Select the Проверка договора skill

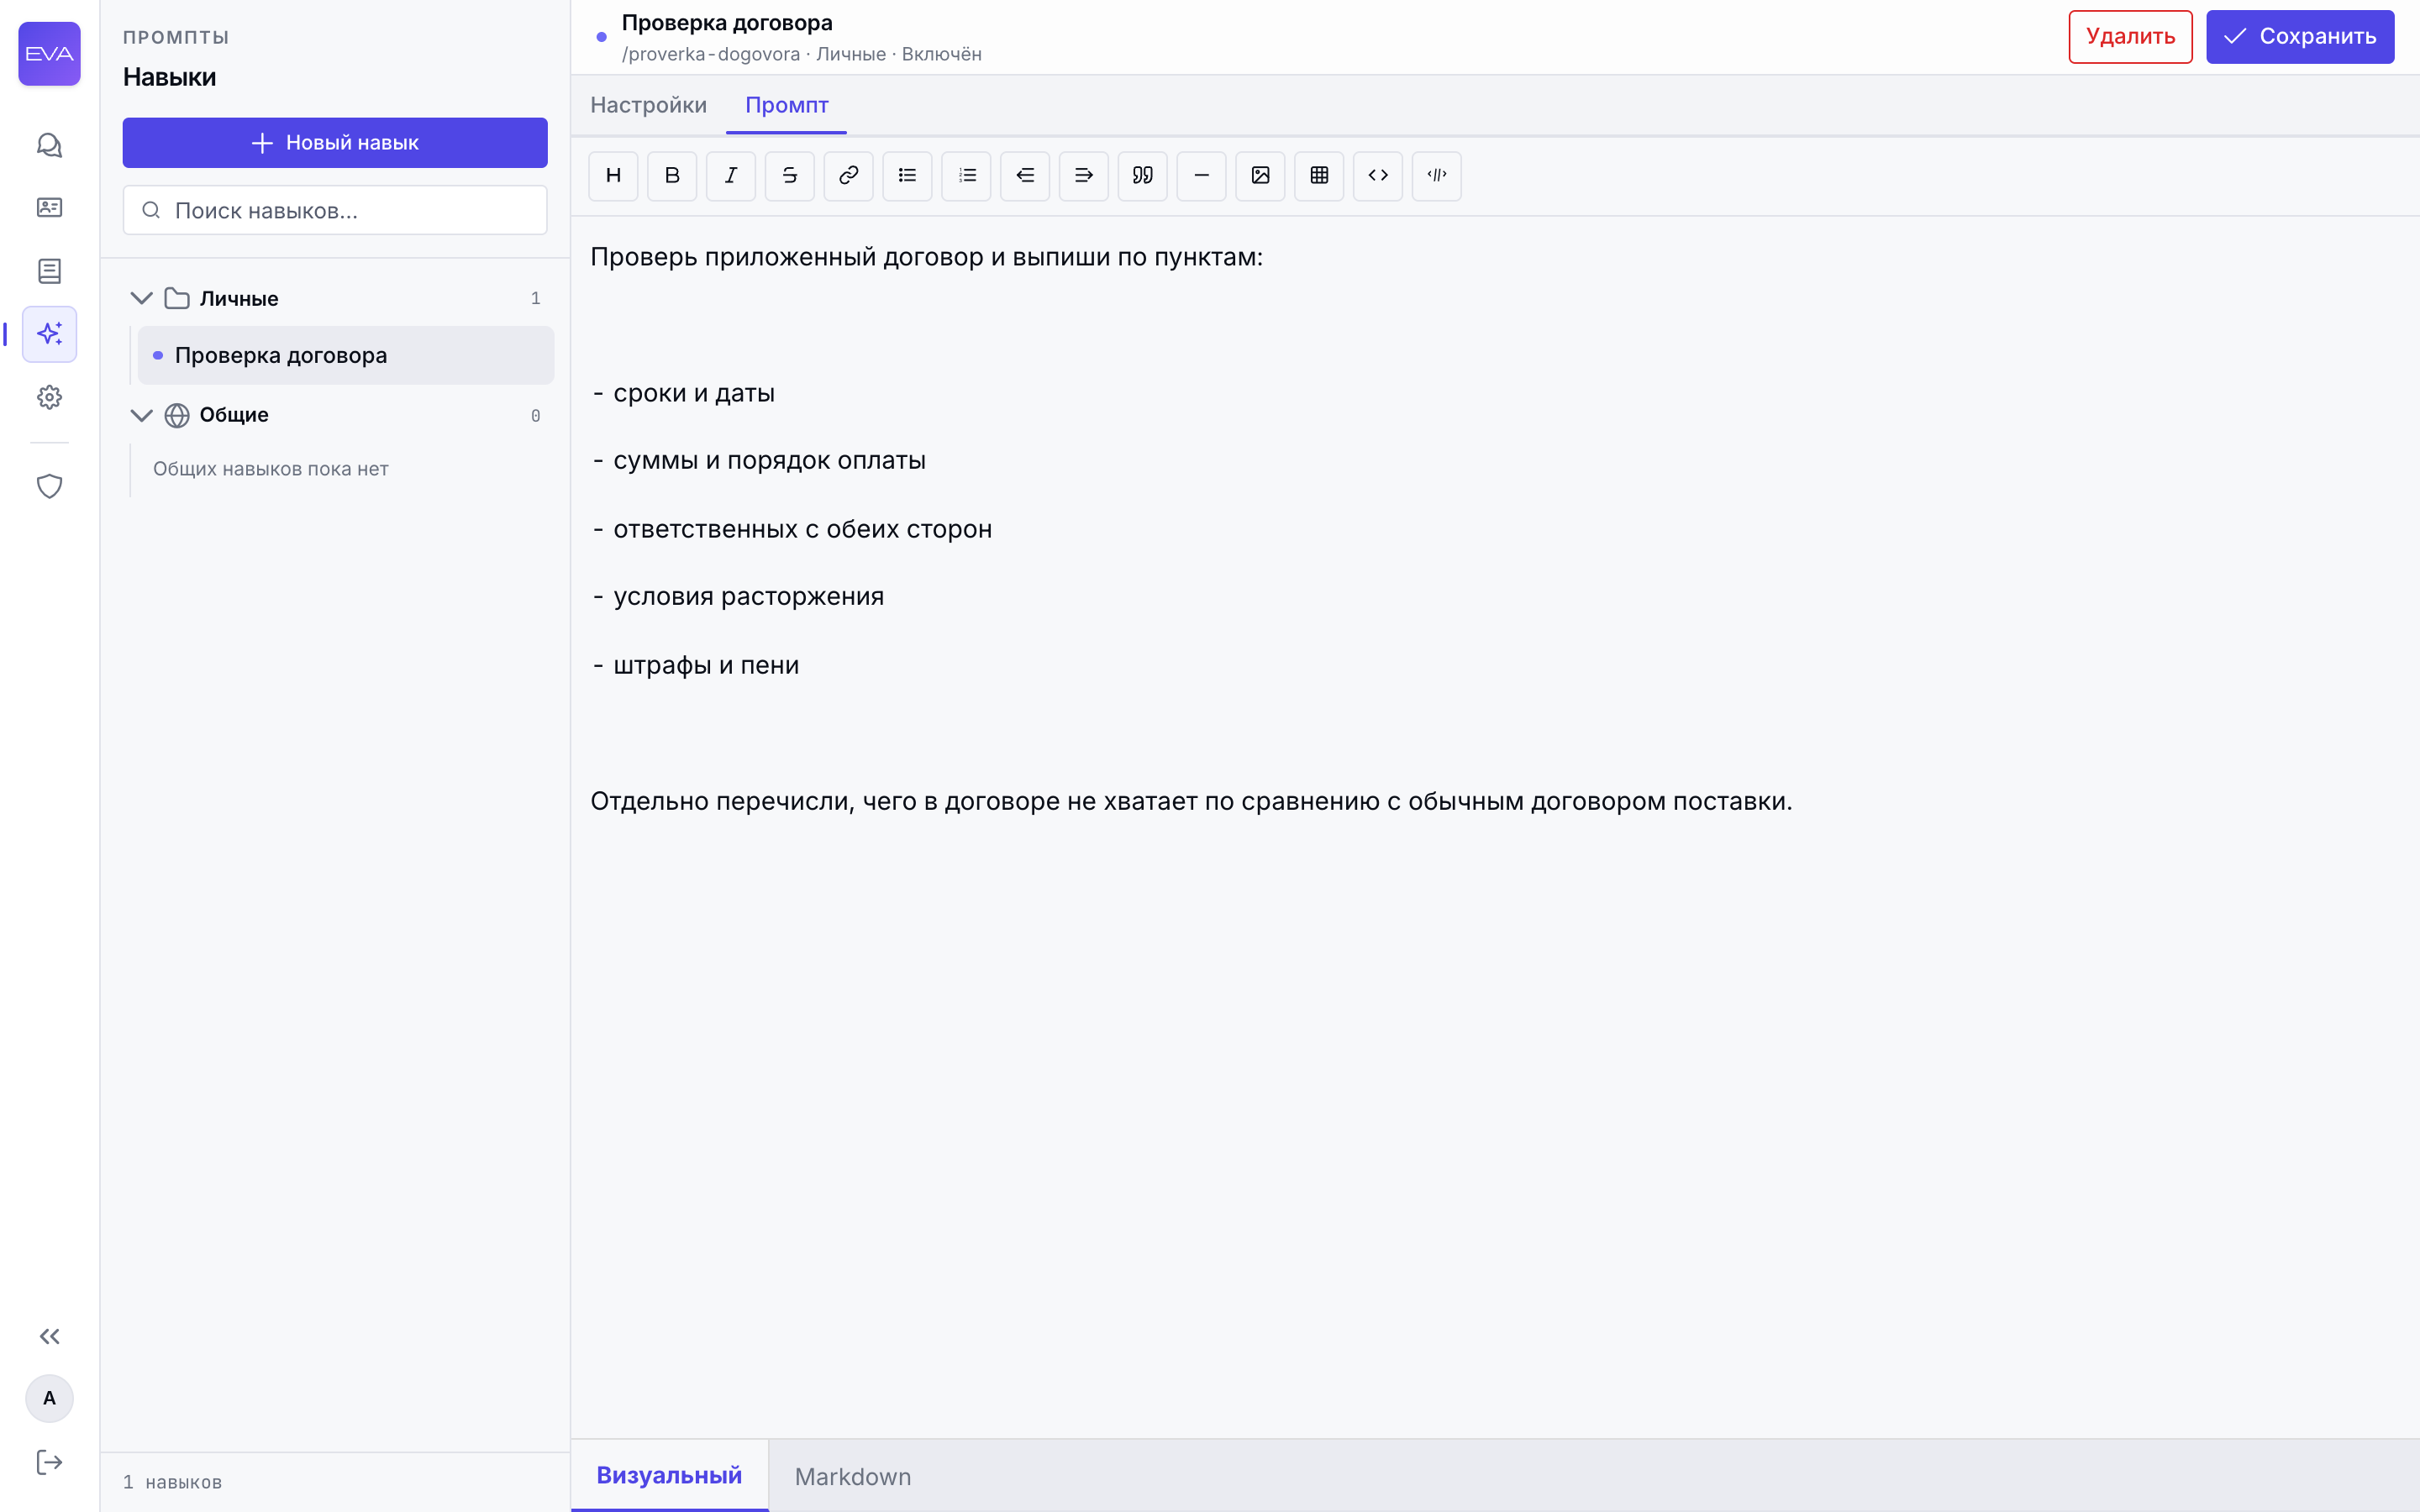[x=346, y=355]
